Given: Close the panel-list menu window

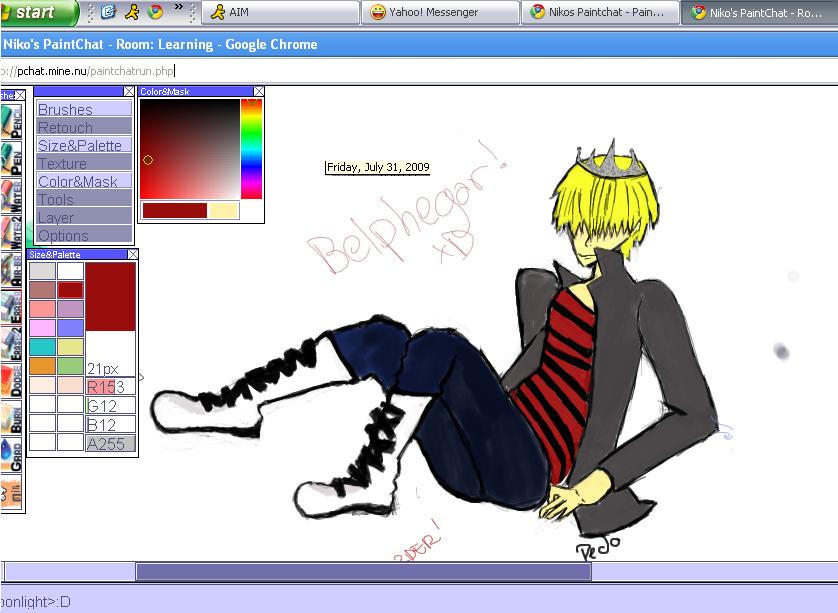Looking at the screenshot, I should click(x=129, y=91).
